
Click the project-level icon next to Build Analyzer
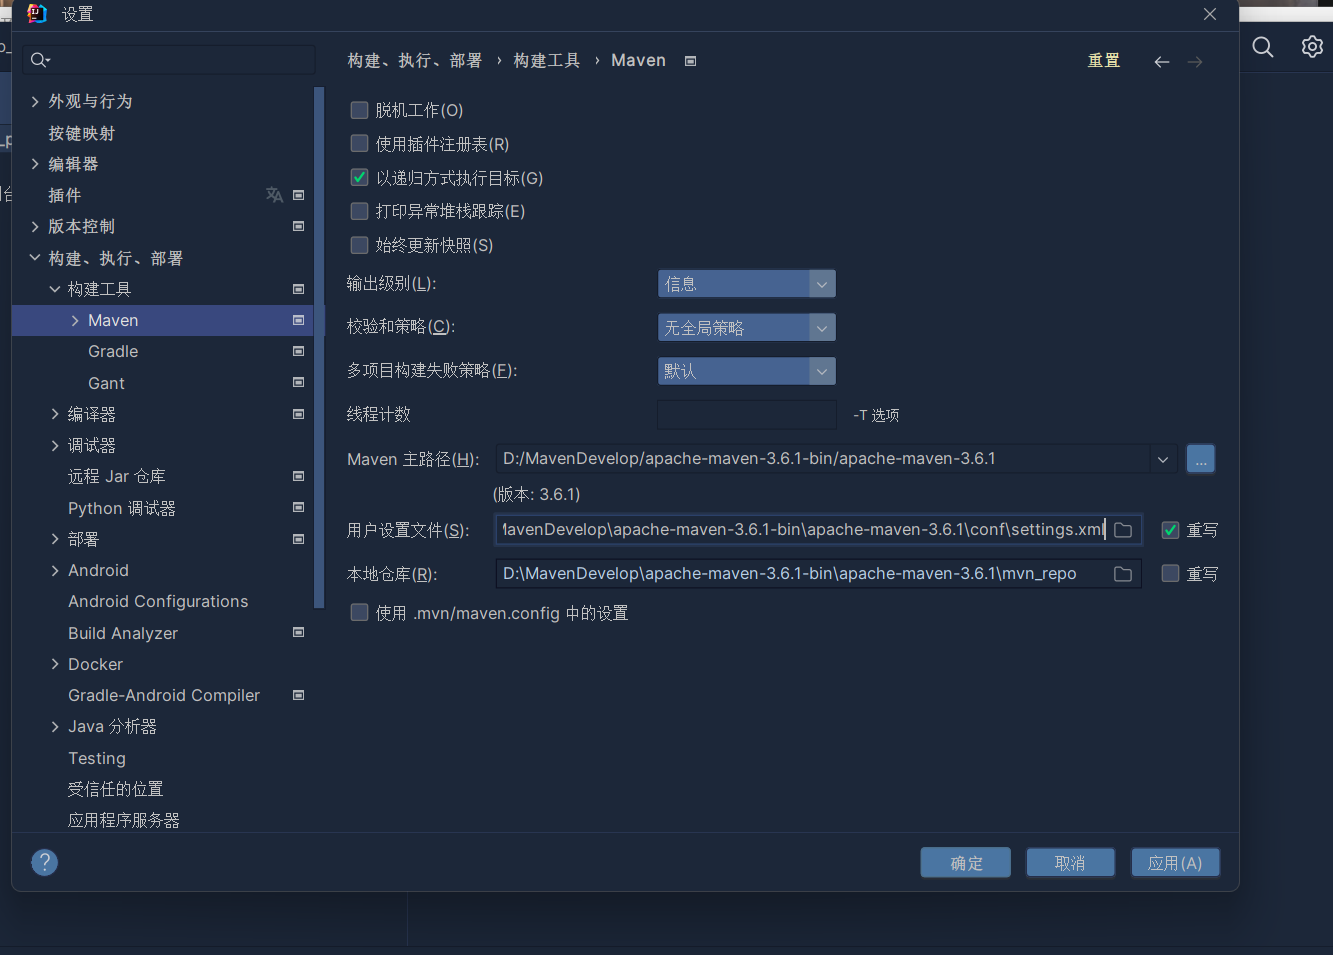tap(298, 632)
